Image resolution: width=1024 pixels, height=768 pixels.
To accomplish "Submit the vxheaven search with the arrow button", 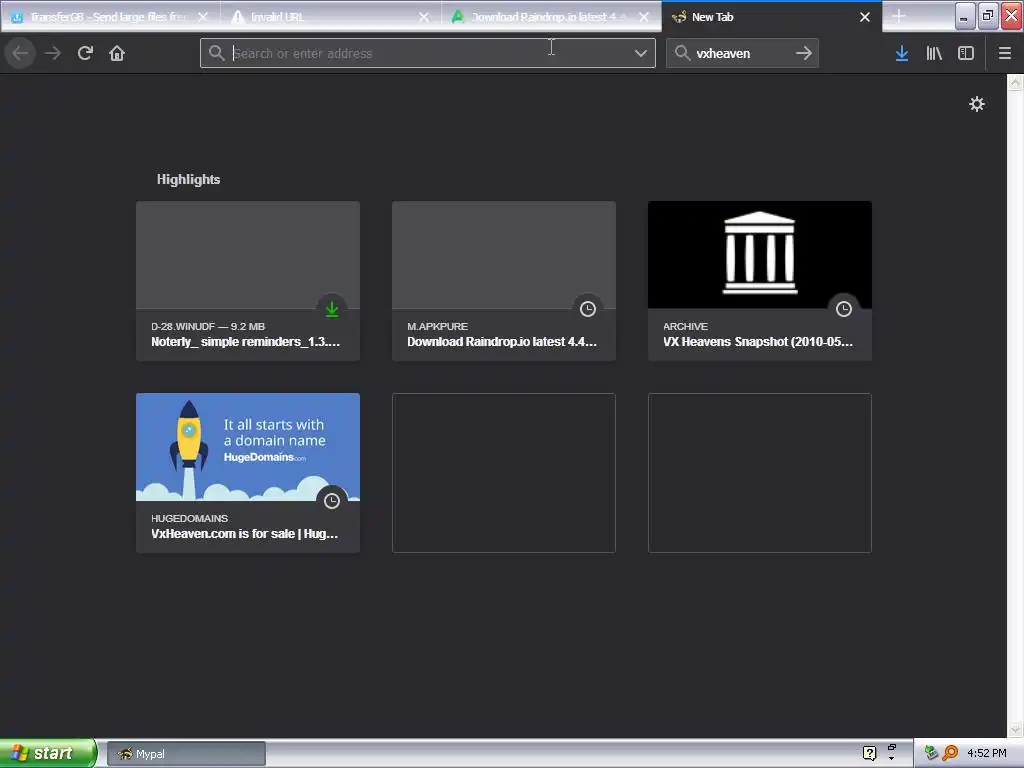I will 804,53.
